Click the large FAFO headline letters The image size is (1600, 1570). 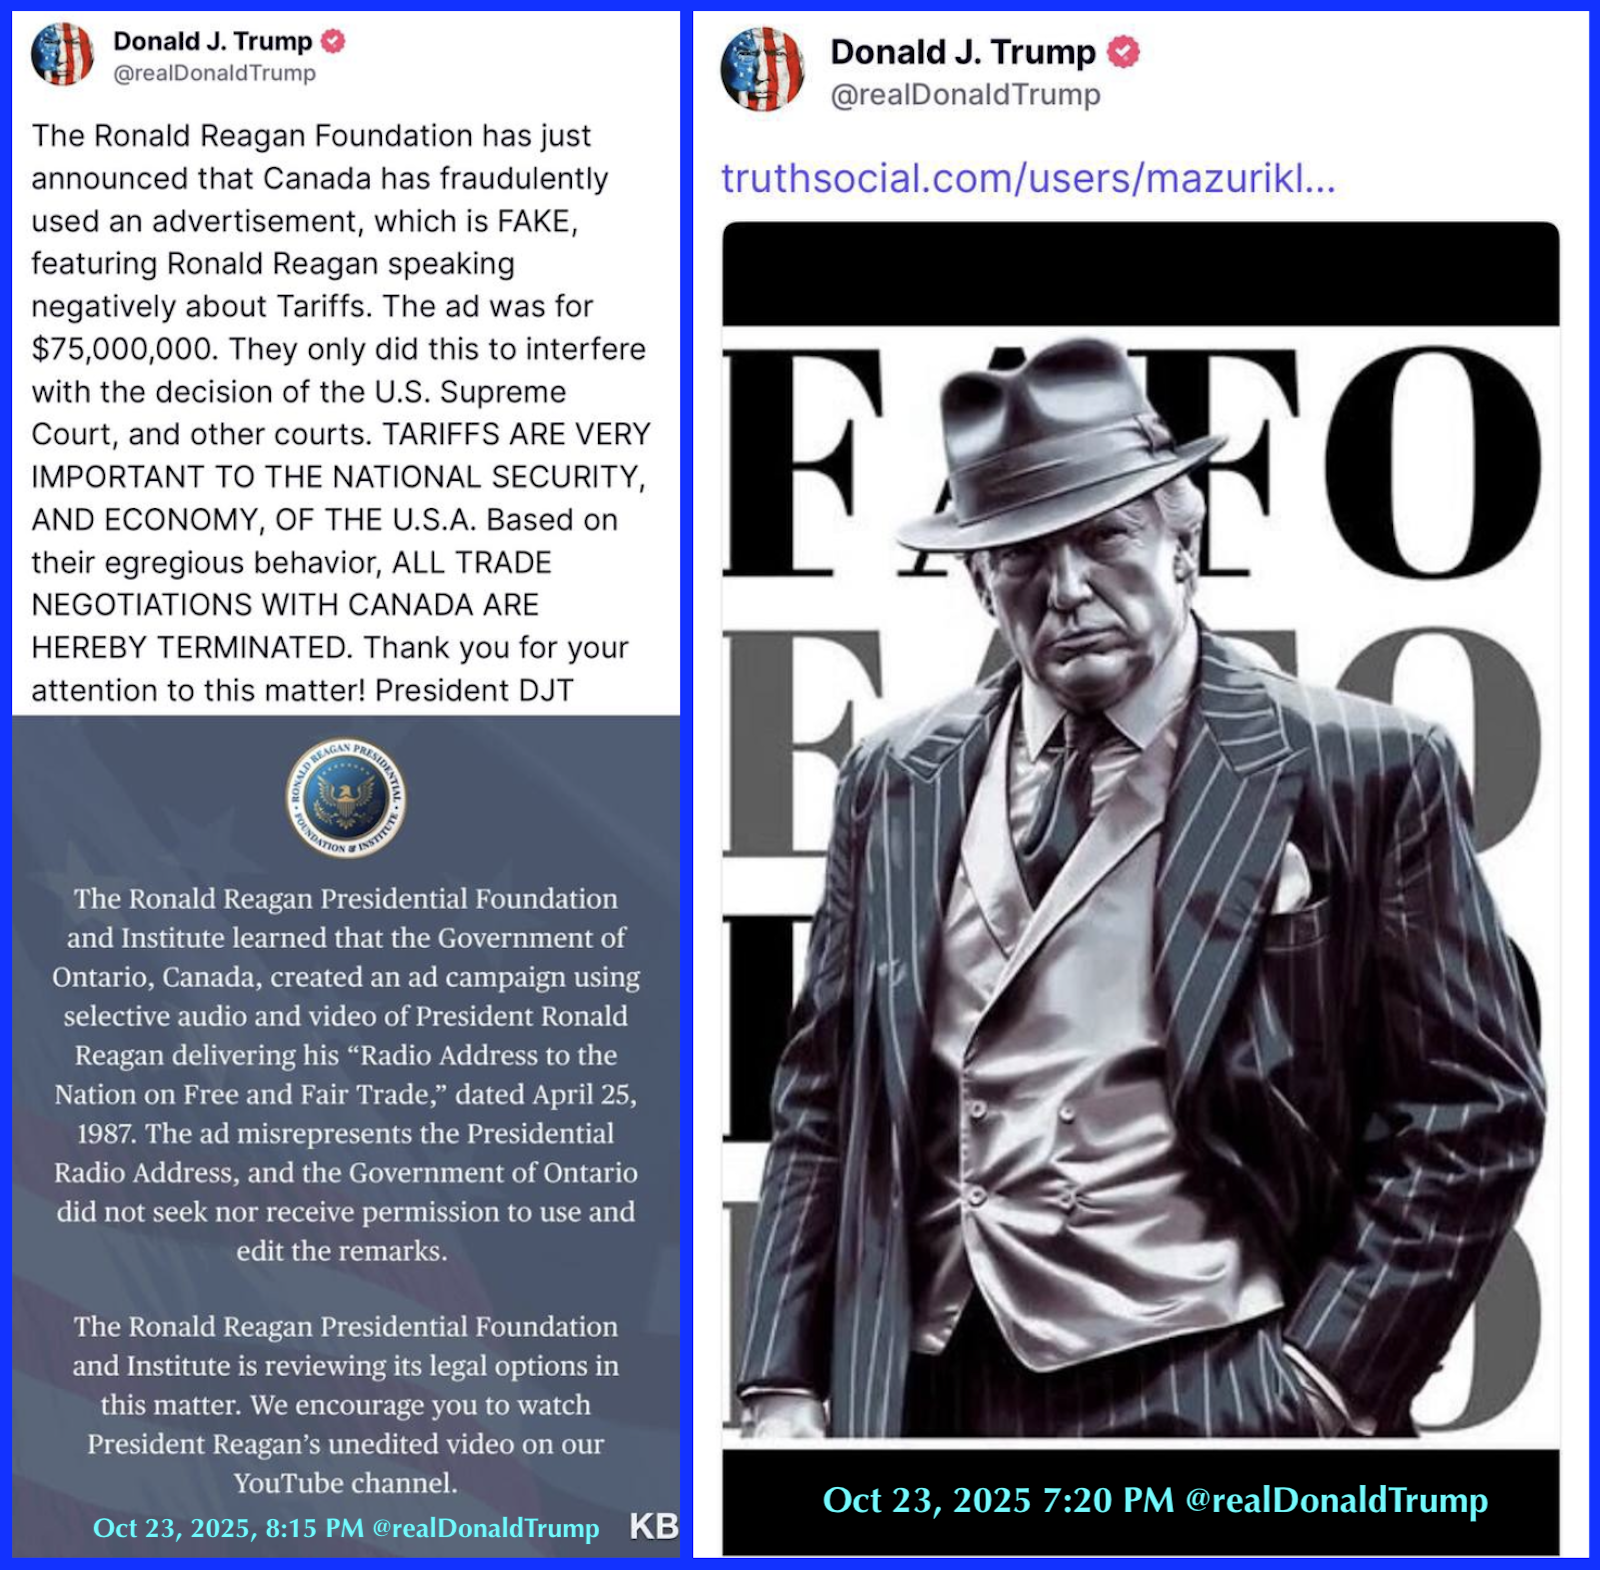pos(1130,462)
